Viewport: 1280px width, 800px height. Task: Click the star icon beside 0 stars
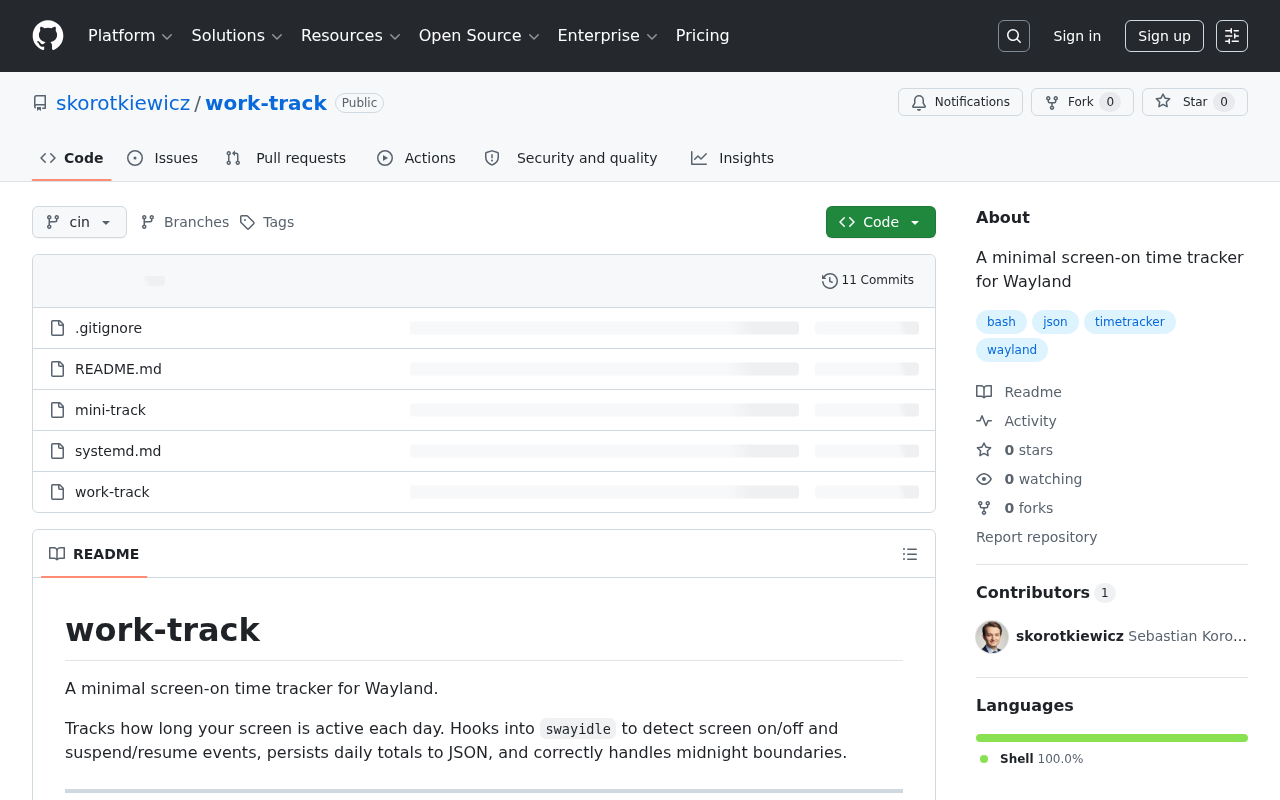point(984,450)
